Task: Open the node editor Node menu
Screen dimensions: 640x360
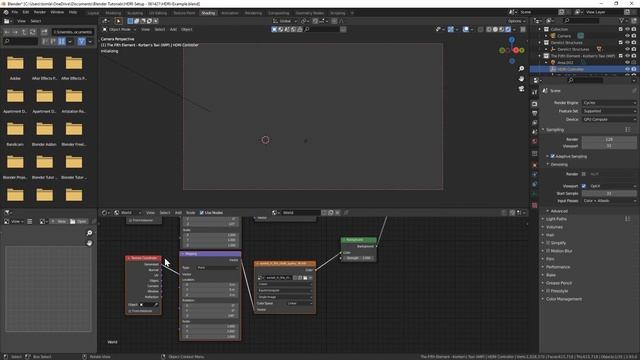Action: pyautogui.click(x=191, y=213)
